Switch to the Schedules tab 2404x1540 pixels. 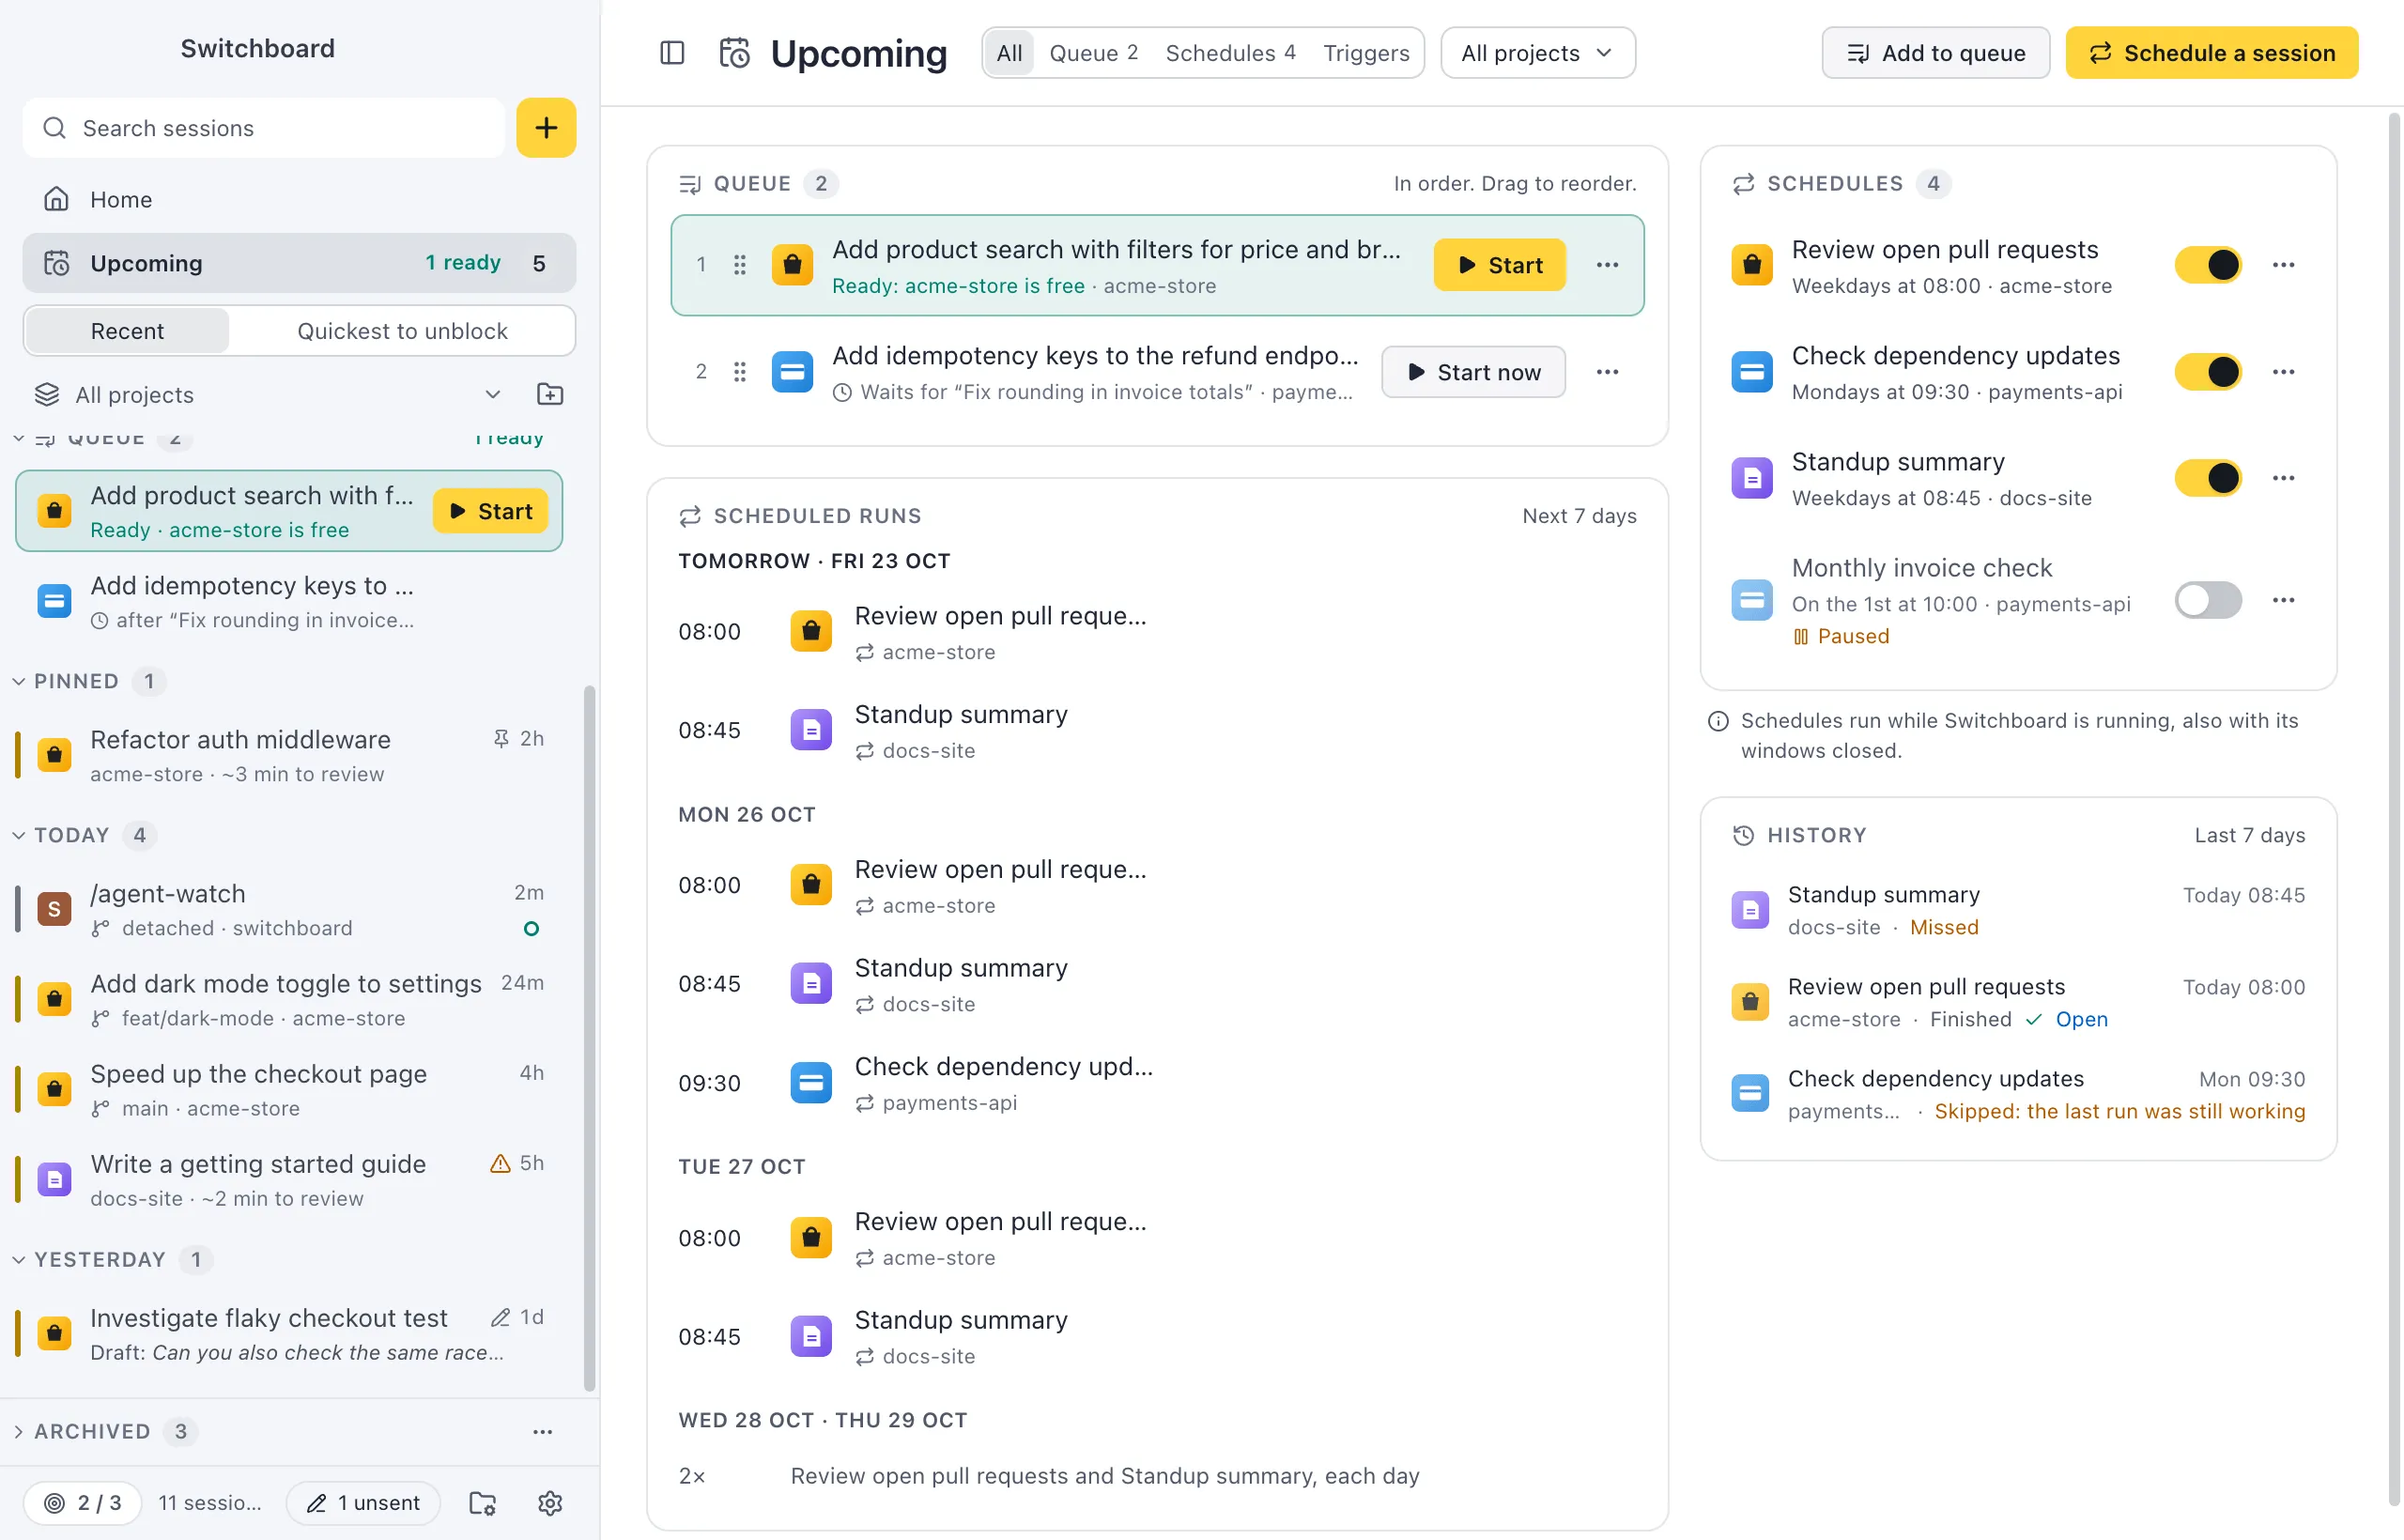[1230, 53]
